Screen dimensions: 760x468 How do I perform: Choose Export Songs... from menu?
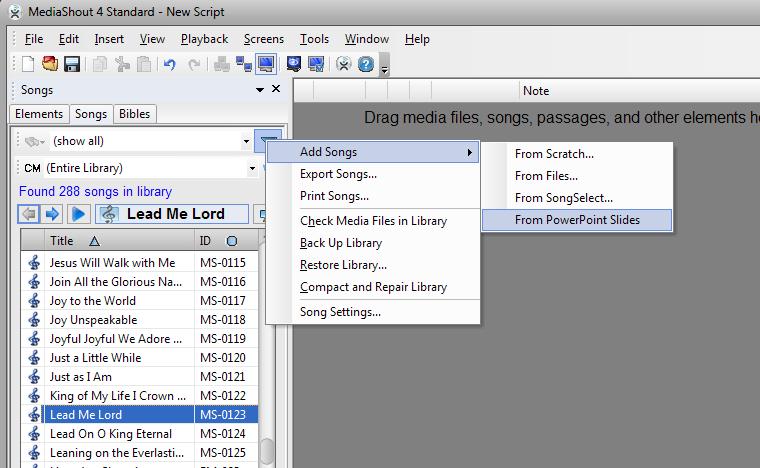pos(373,174)
